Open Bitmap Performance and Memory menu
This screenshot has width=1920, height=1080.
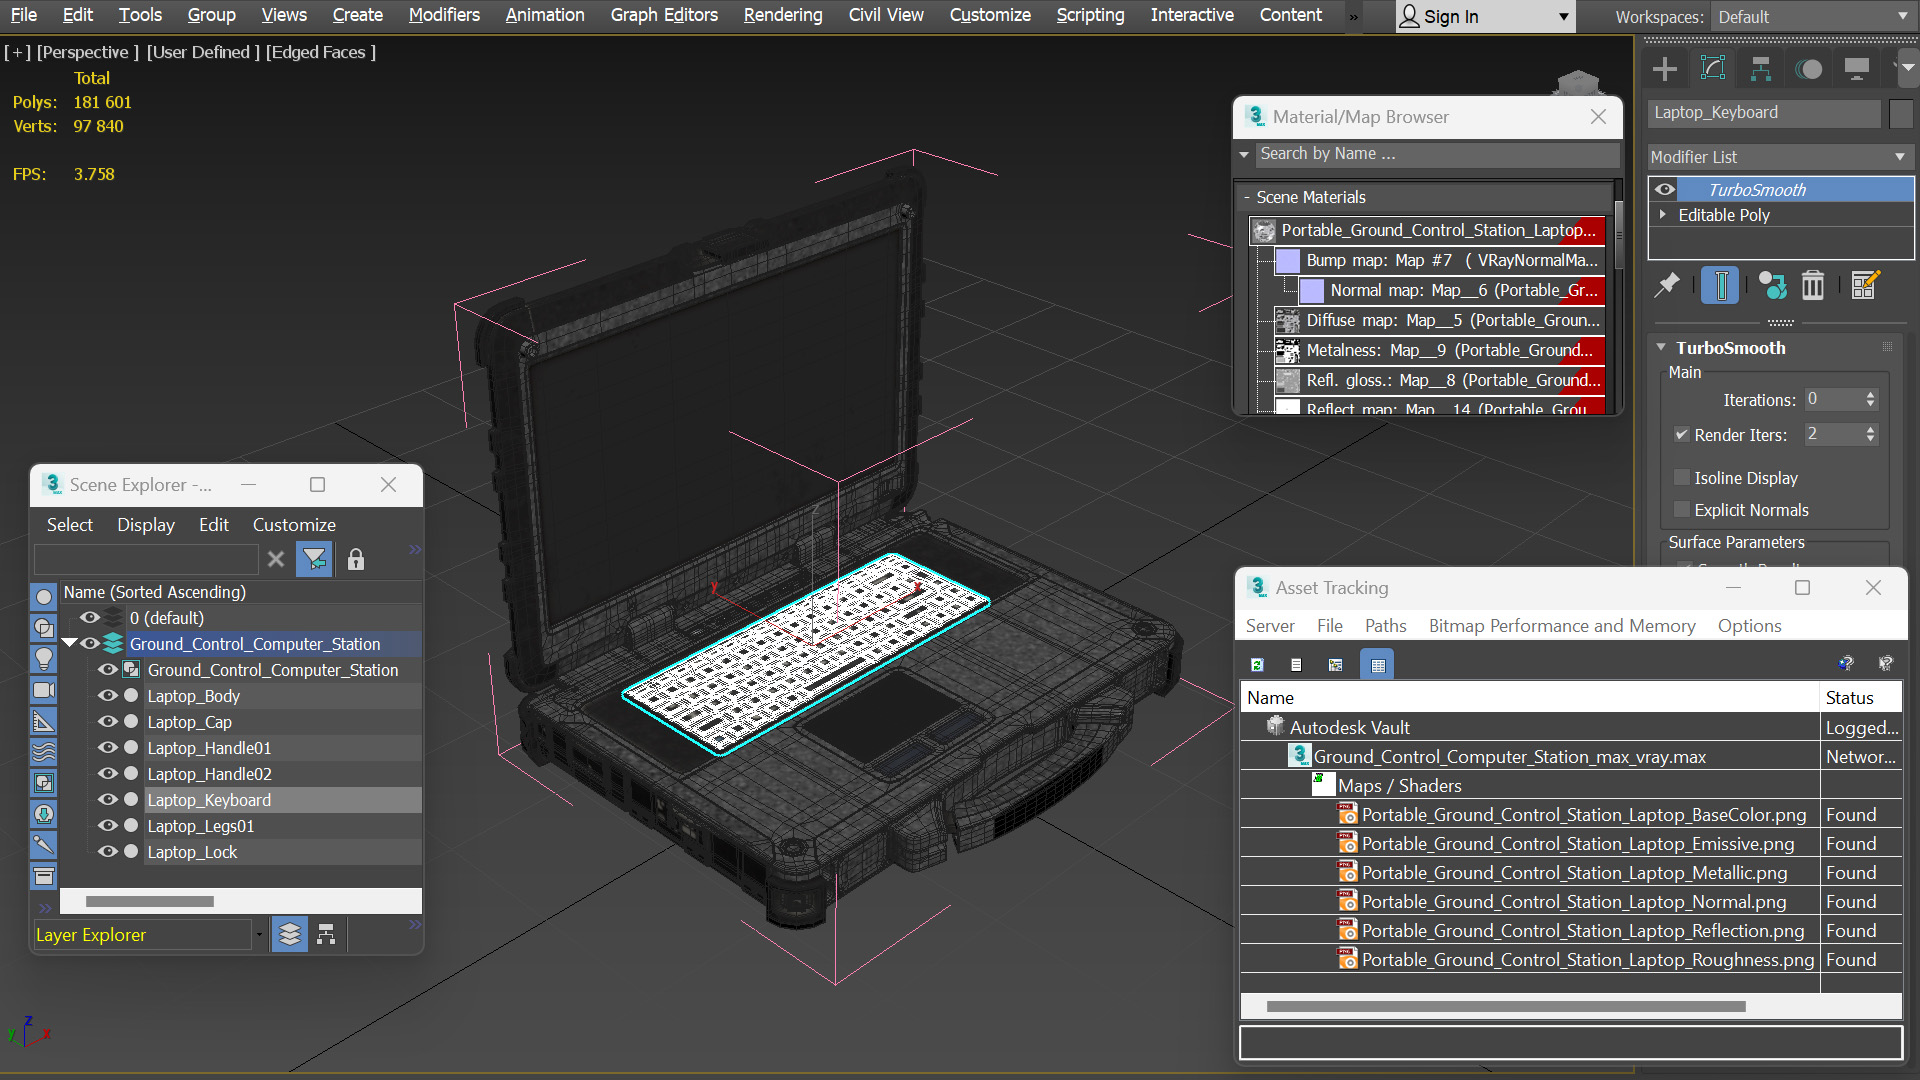point(1562,626)
